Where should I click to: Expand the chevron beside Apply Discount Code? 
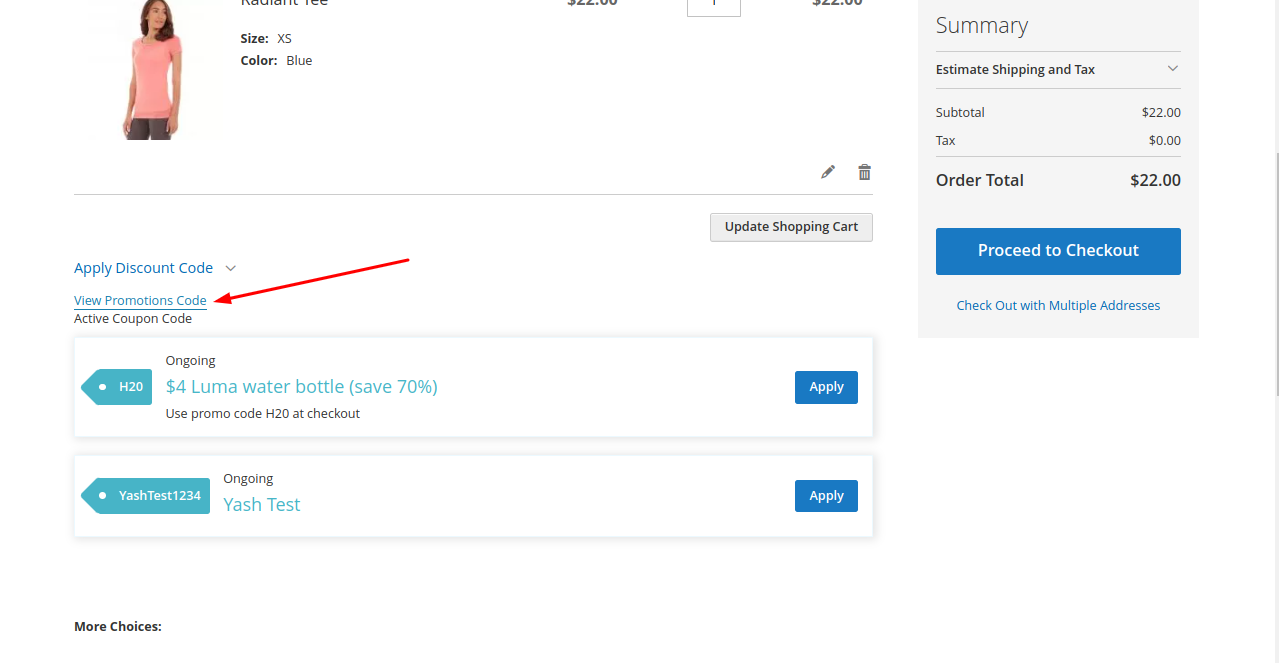pyautogui.click(x=230, y=268)
